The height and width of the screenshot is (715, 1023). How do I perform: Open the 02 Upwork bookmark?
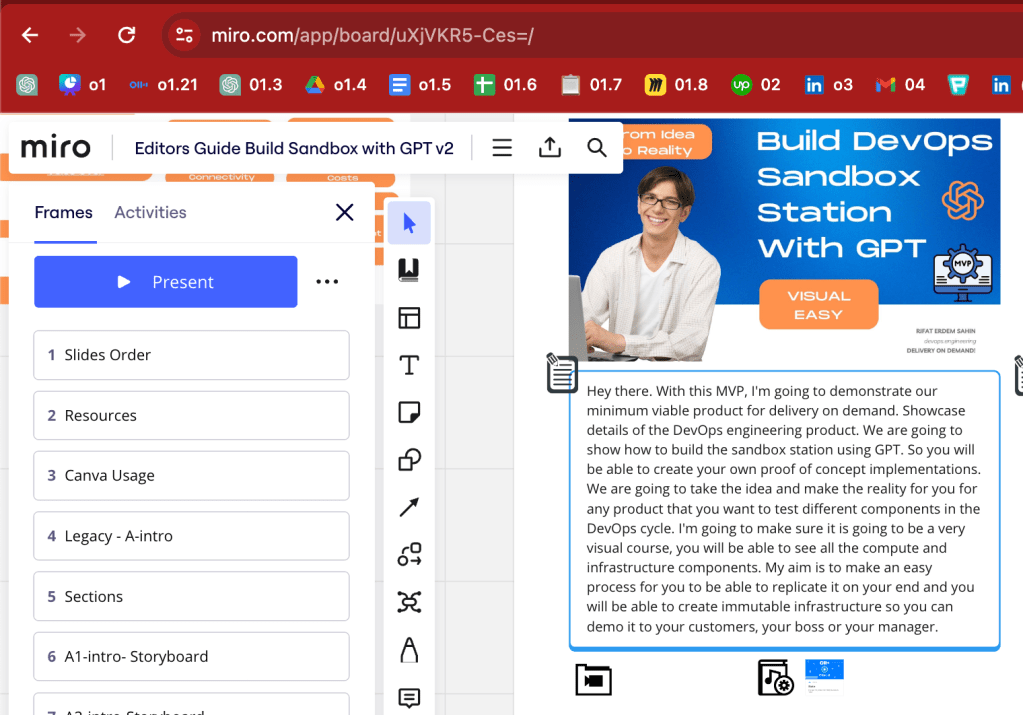756,85
